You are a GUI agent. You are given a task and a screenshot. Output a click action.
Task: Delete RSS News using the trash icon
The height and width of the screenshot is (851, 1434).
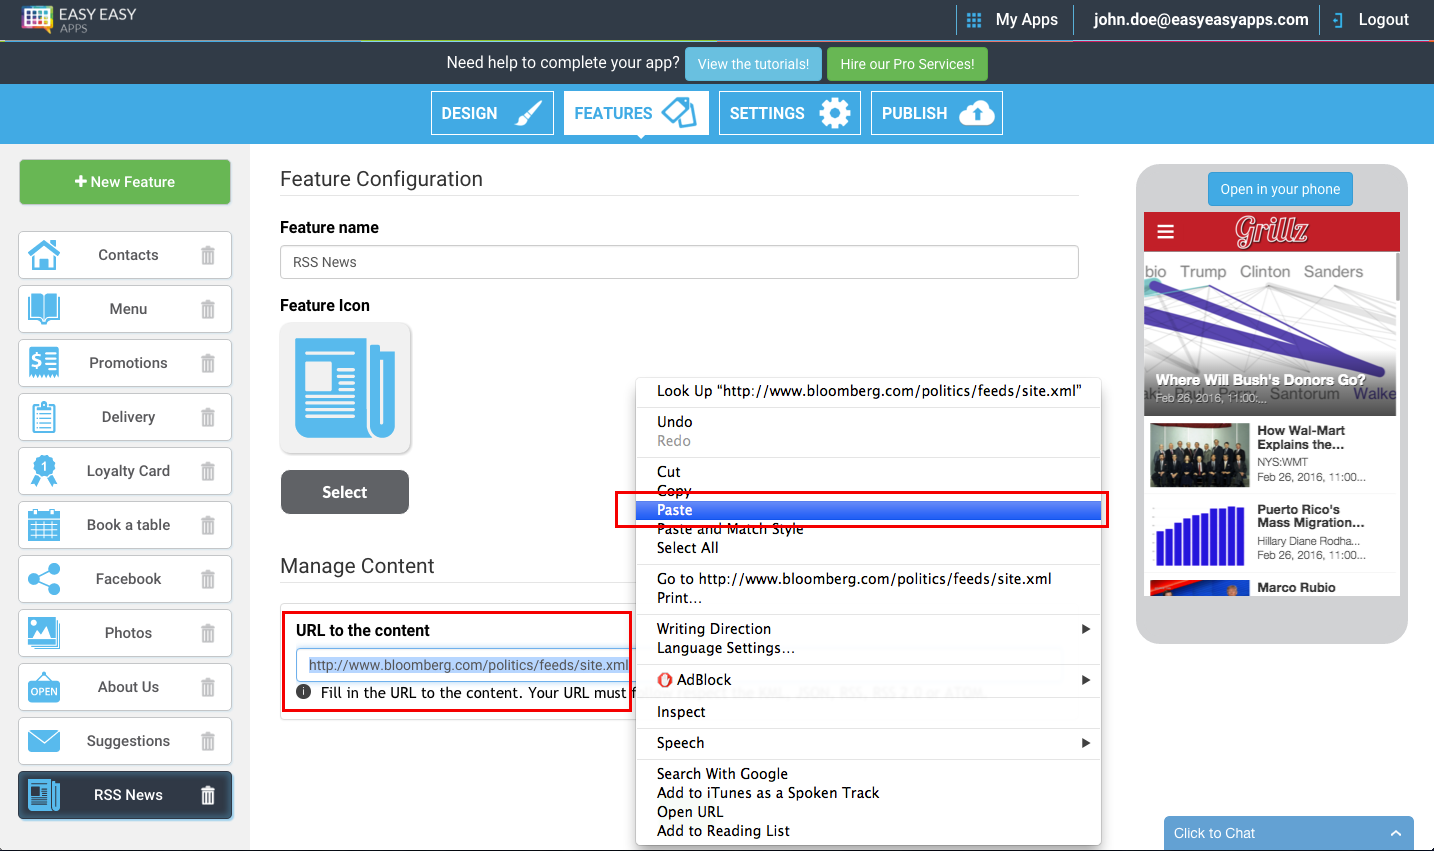click(x=207, y=795)
